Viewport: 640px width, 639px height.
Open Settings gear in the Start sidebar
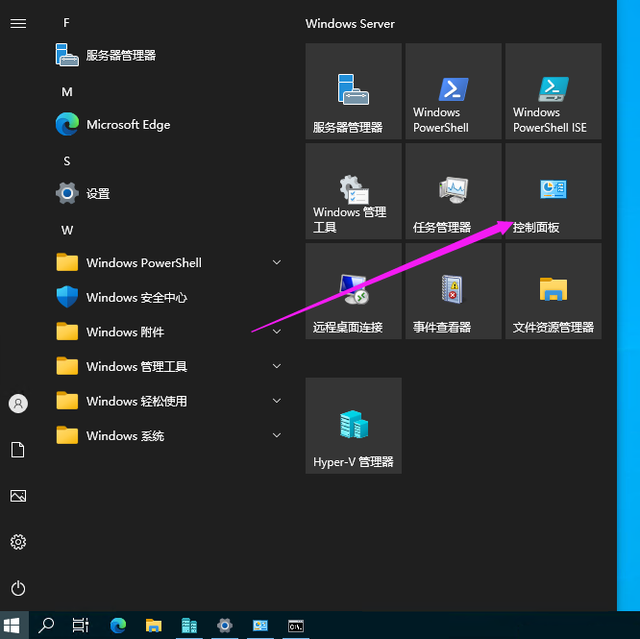[x=18, y=542]
